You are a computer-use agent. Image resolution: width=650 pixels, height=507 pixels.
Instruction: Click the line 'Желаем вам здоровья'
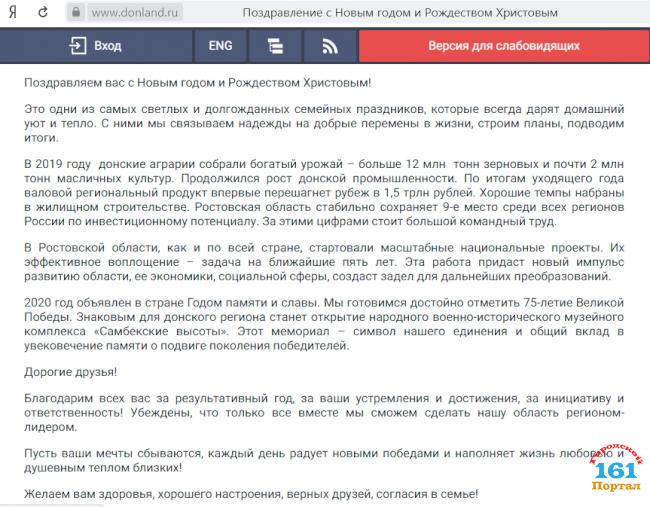point(251,494)
